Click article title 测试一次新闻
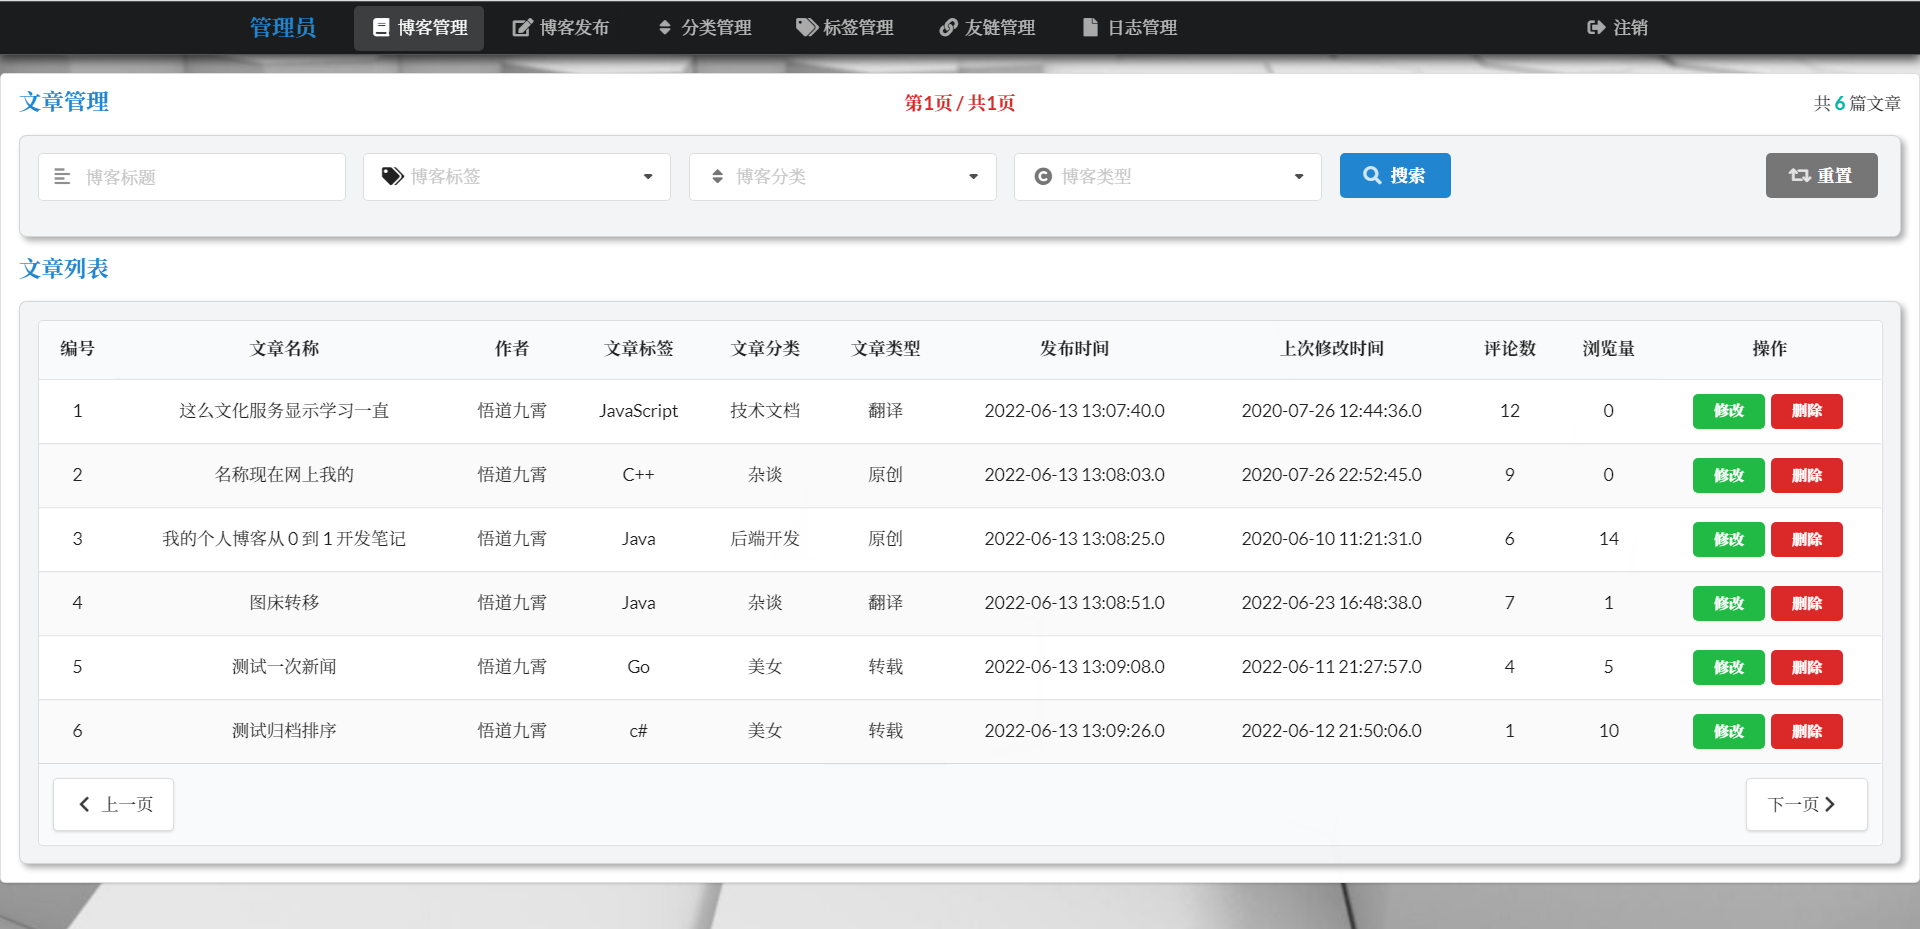The width and height of the screenshot is (1920, 929). pos(284,667)
